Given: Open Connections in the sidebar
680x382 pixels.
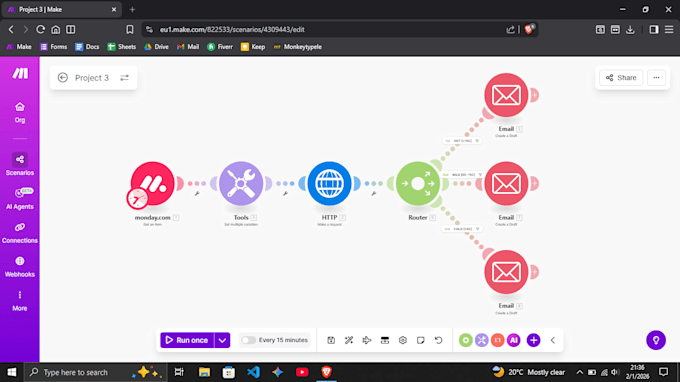Looking at the screenshot, I should click(20, 232).
